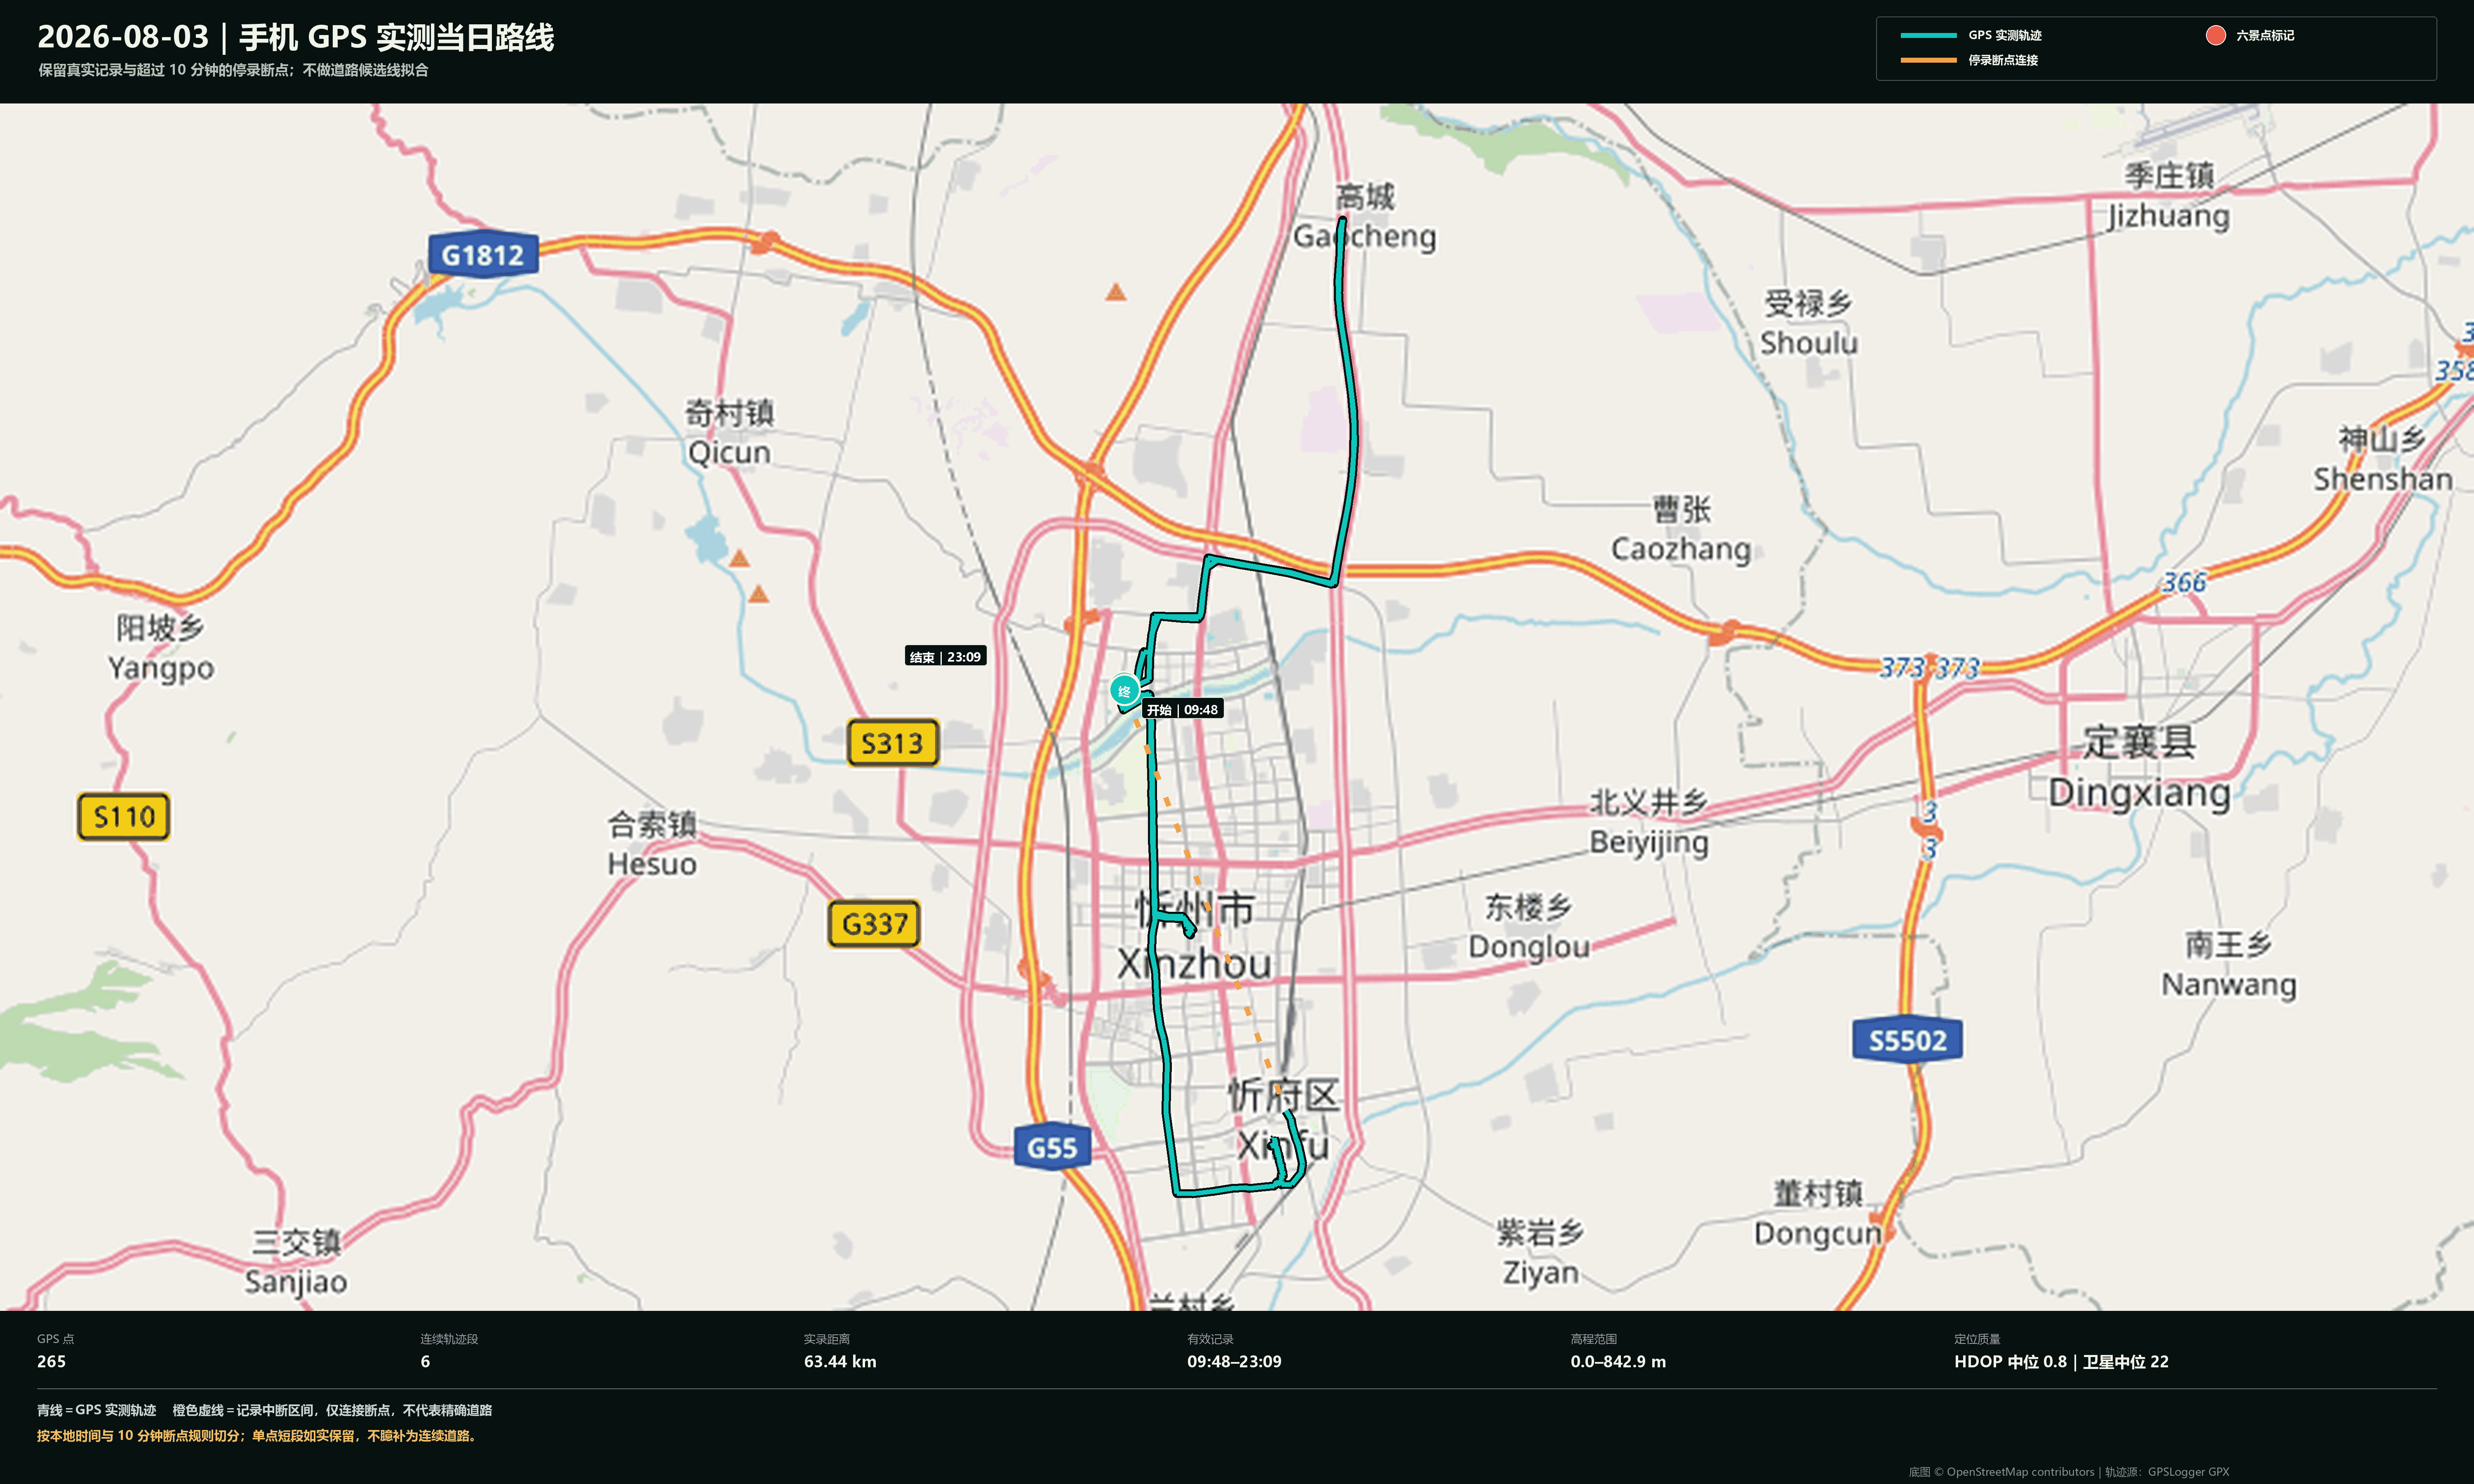Click the teal end marker labeled 终
2474x1484 pixels.
[x=1124, y=690]
